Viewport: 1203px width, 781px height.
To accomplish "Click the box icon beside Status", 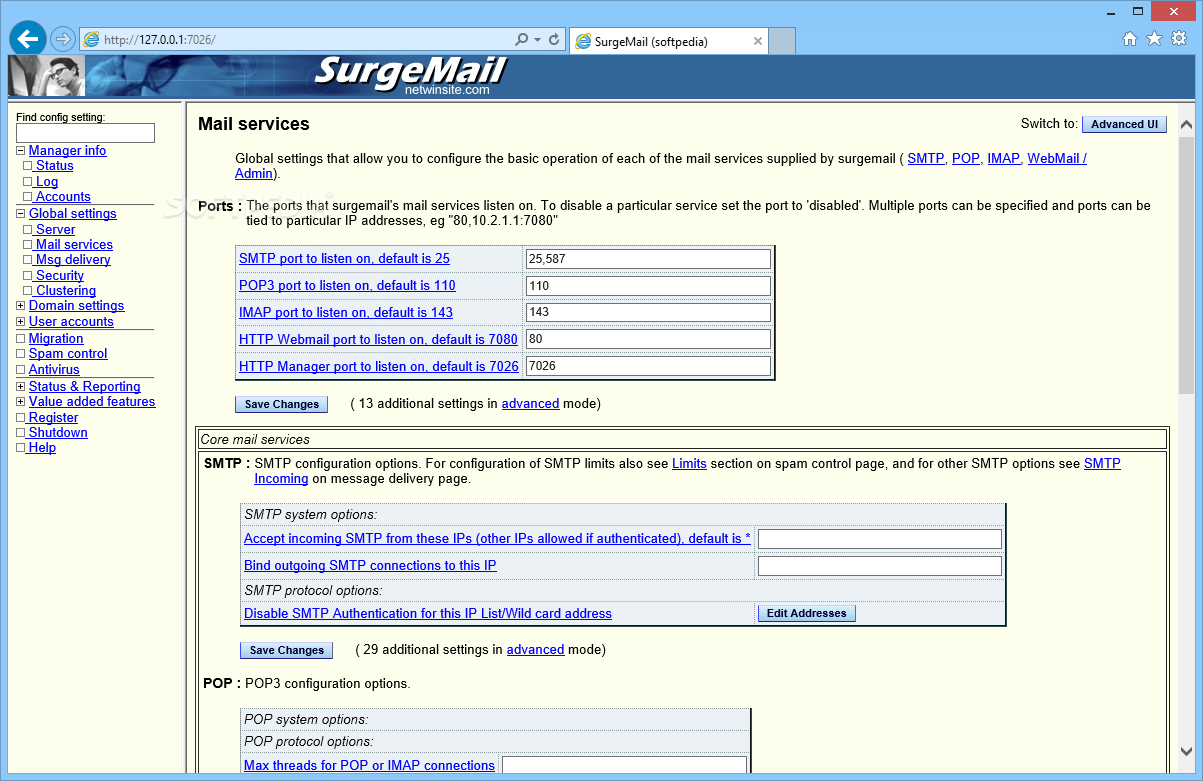I will (x=28, y=167).
